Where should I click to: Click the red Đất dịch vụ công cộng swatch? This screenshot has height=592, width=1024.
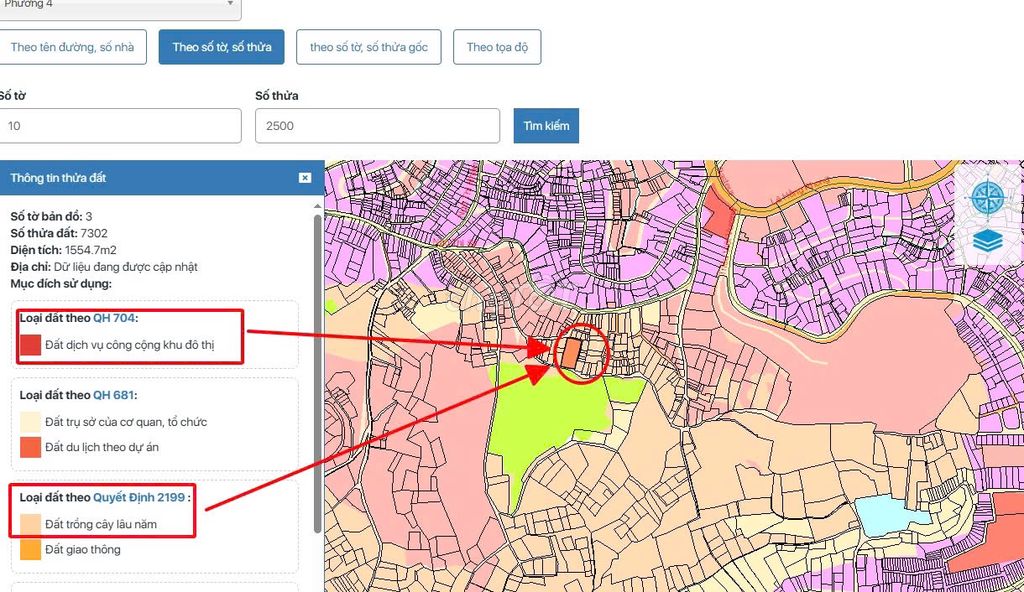point(31,345)
